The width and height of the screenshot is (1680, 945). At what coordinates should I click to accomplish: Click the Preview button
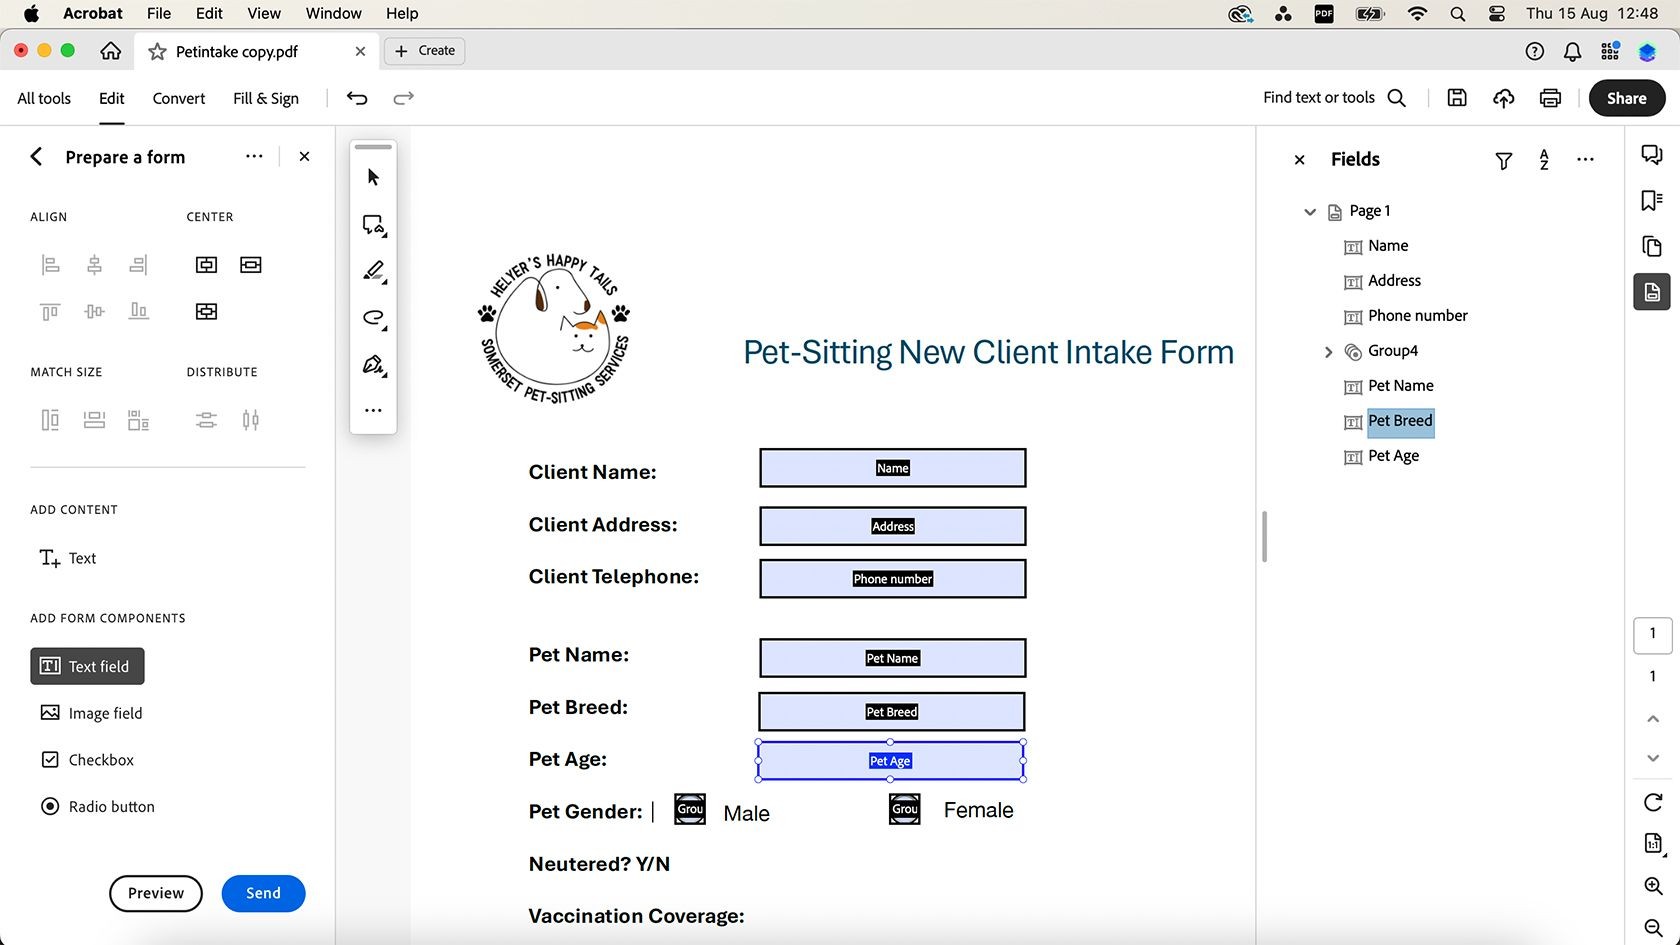click(x=156, y=893)
